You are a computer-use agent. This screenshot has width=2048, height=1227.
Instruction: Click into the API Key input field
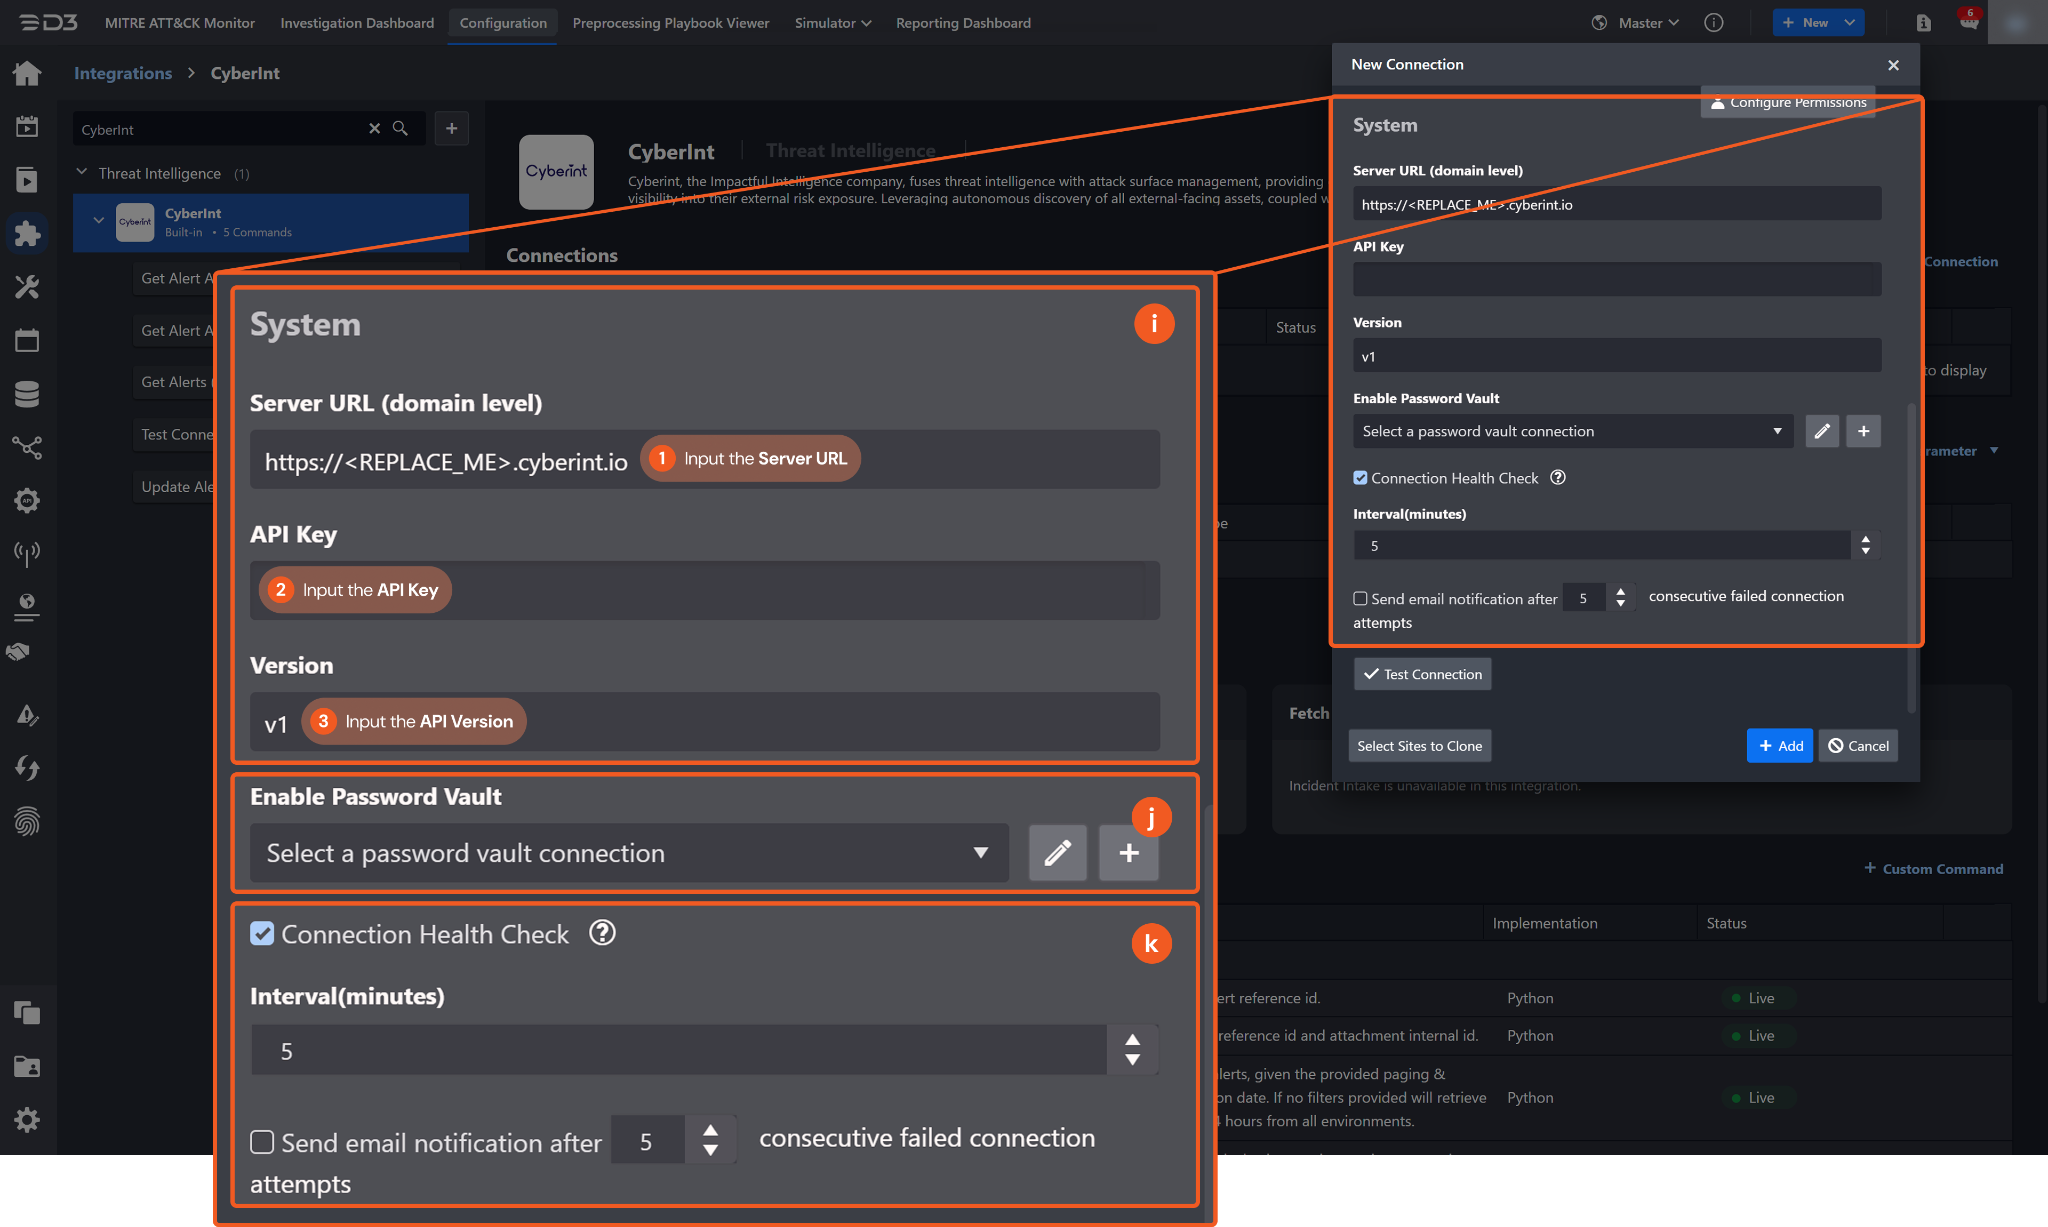pos(1616,279)
